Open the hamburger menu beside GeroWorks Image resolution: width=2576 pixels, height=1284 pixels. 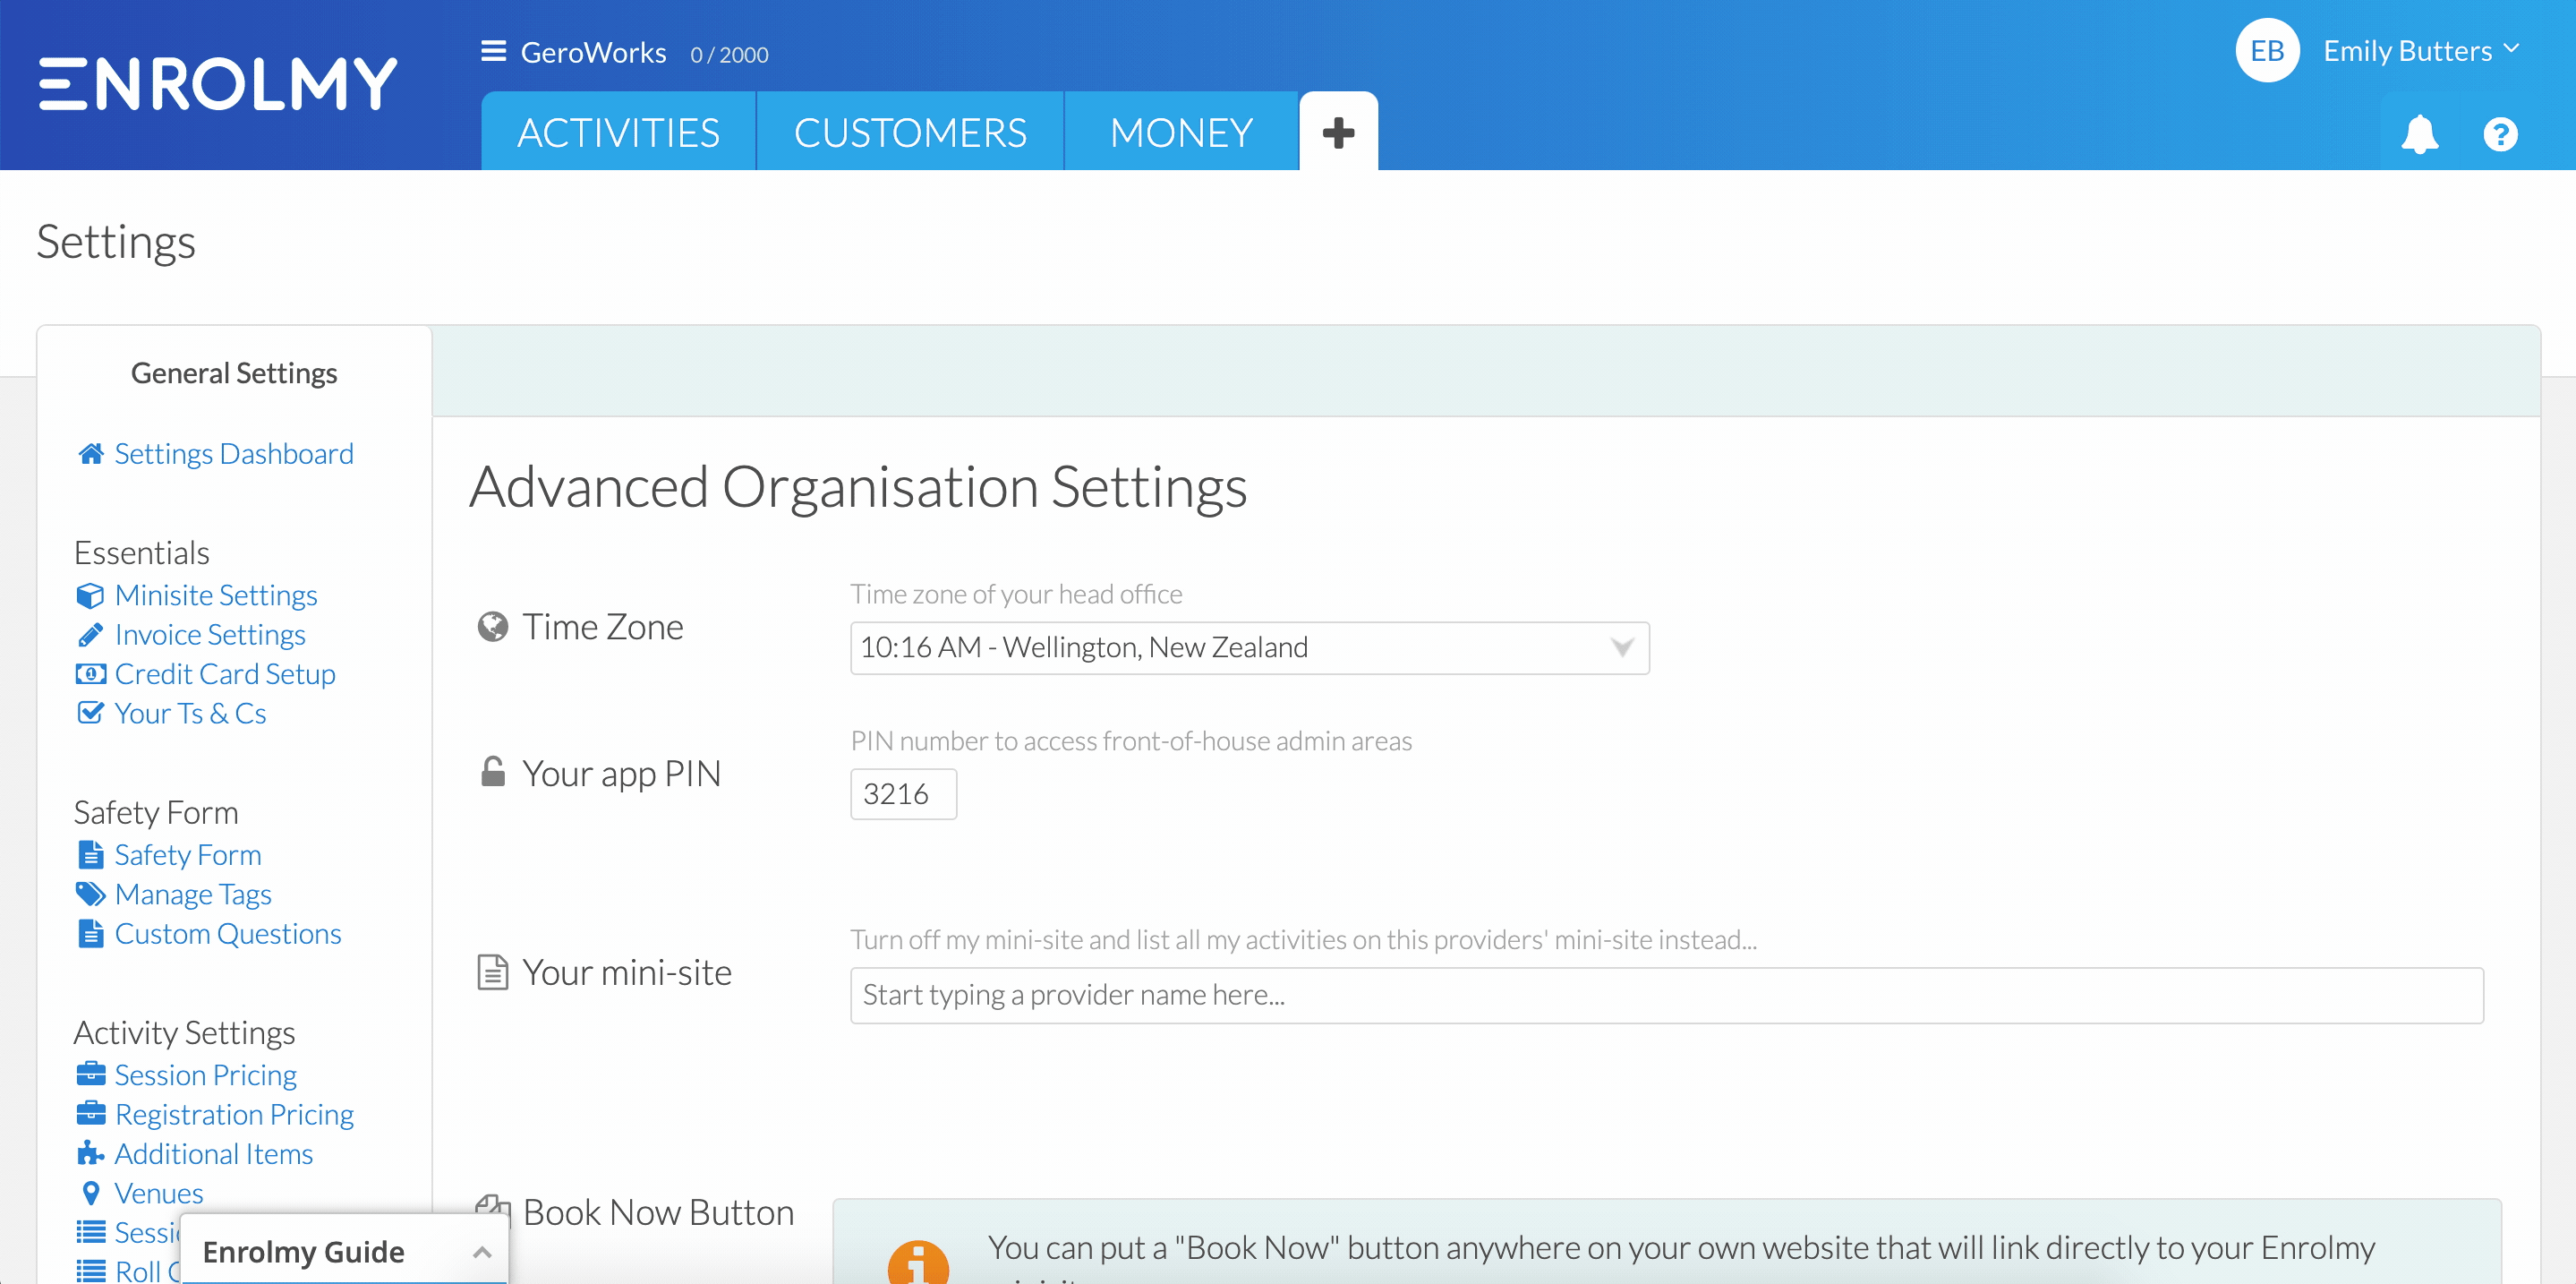[x=493, y=51]
